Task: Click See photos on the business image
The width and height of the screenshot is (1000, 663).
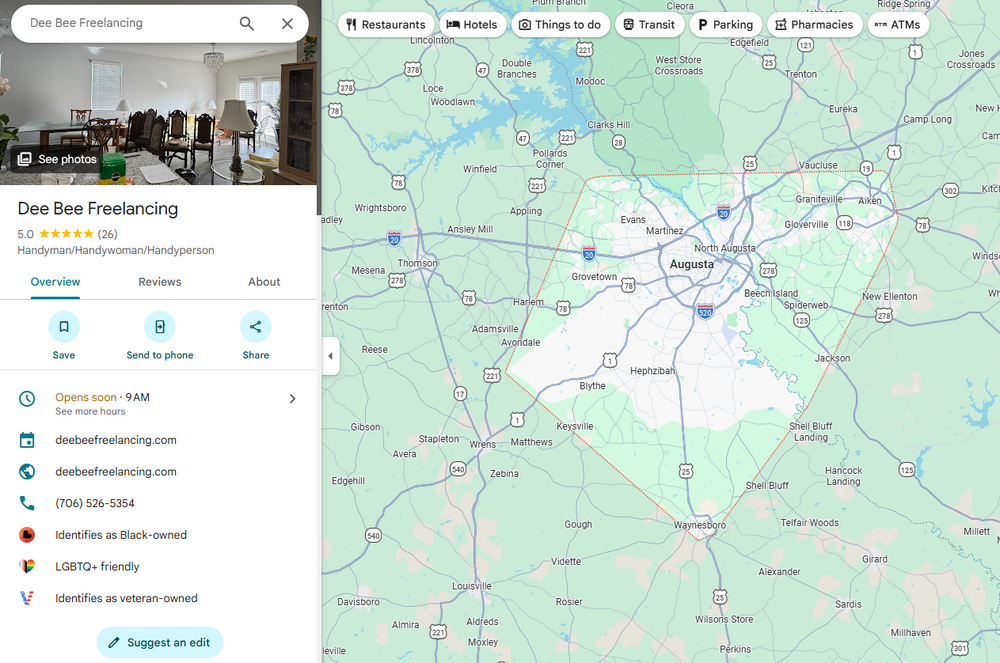Action: [x=56, y=158]
